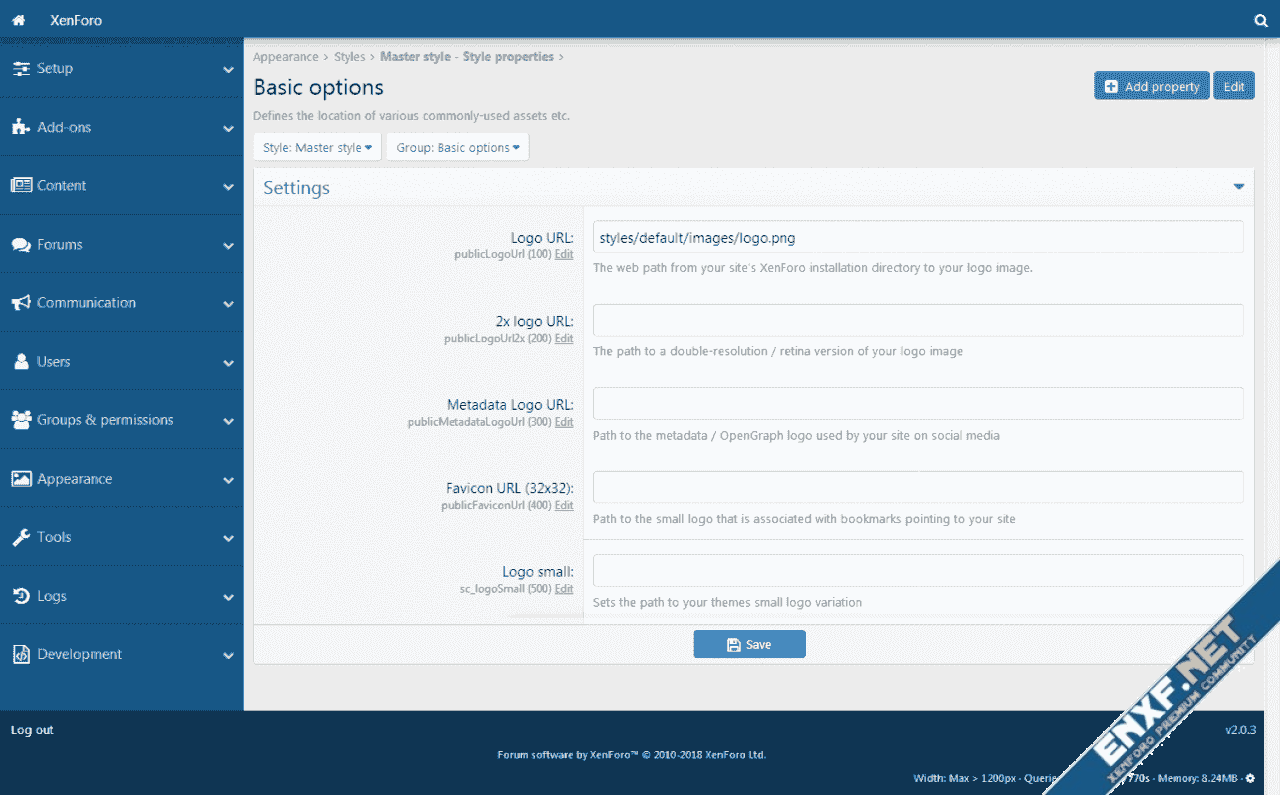This screenshot has width=1280, height=795.
Task: Click the Logo URL text field
Action: (x=917, y=238)
